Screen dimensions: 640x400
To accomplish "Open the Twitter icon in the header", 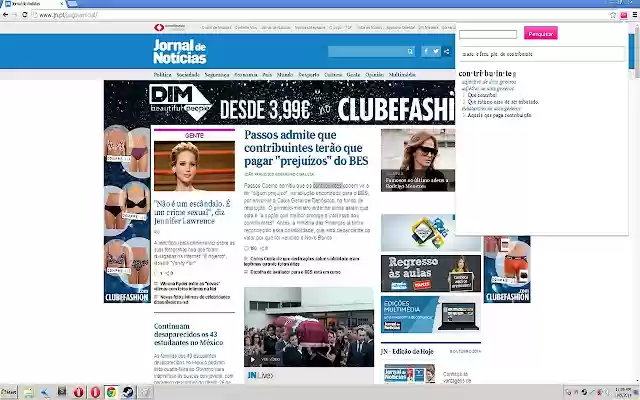I will (x=436, y=51).
